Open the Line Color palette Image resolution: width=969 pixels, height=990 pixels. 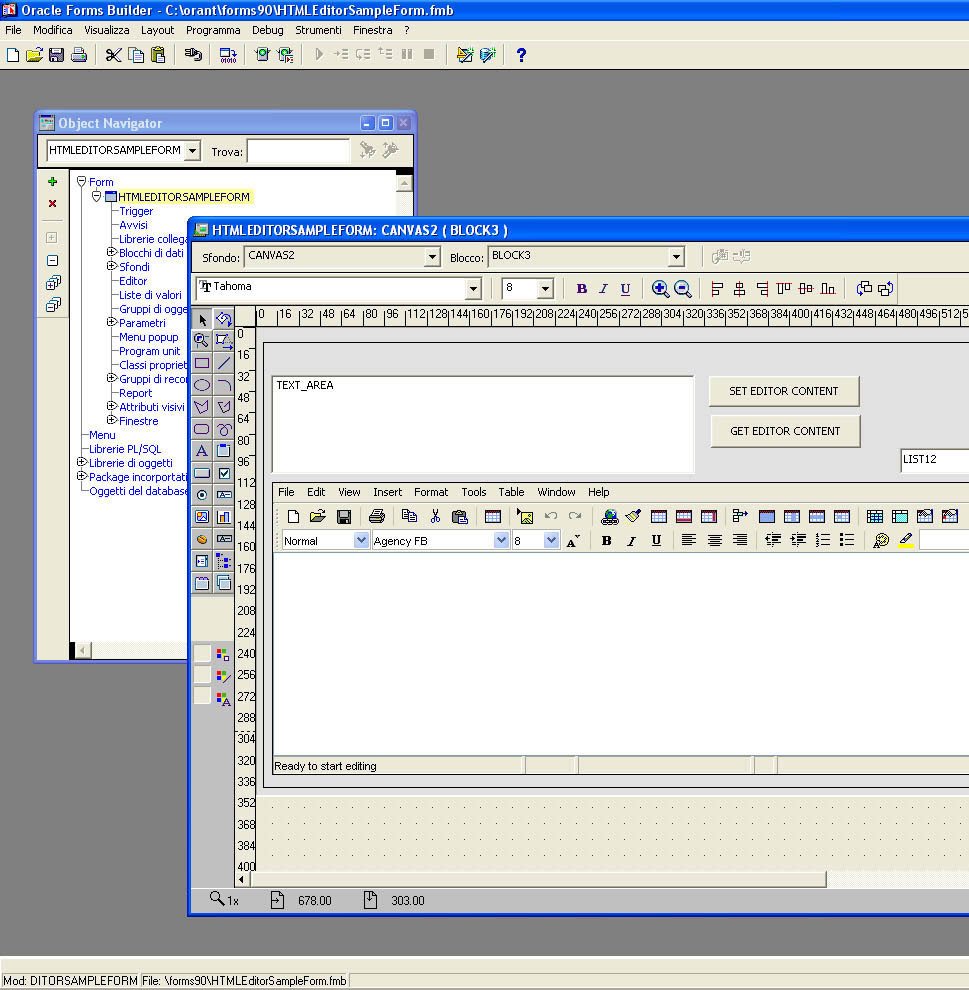point(223,676)
